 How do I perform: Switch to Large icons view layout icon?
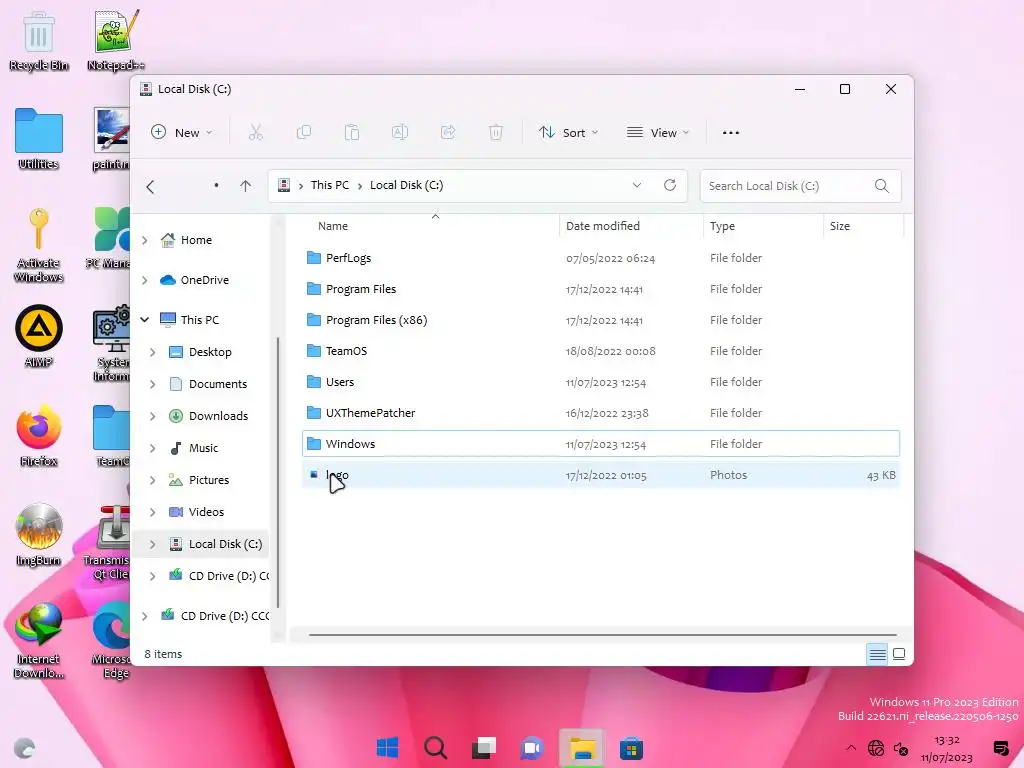pos(899,654)
